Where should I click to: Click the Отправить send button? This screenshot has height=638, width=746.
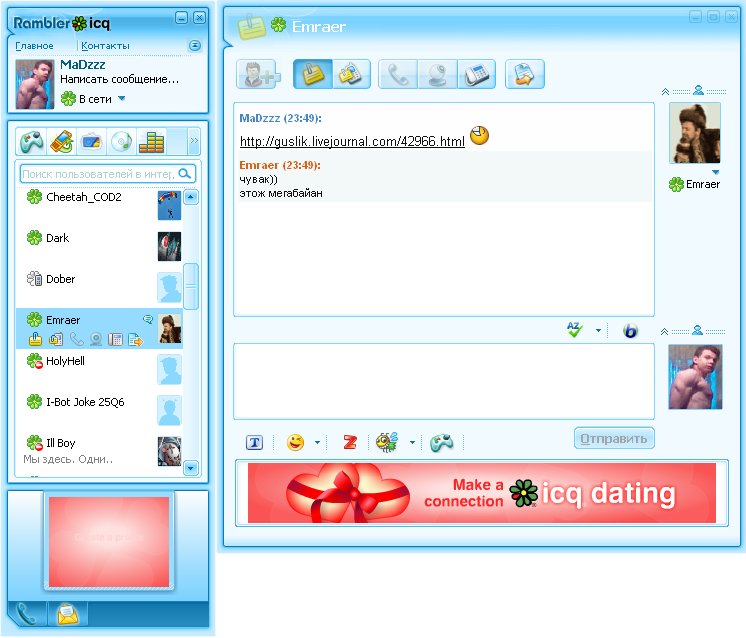coord(614,438)
